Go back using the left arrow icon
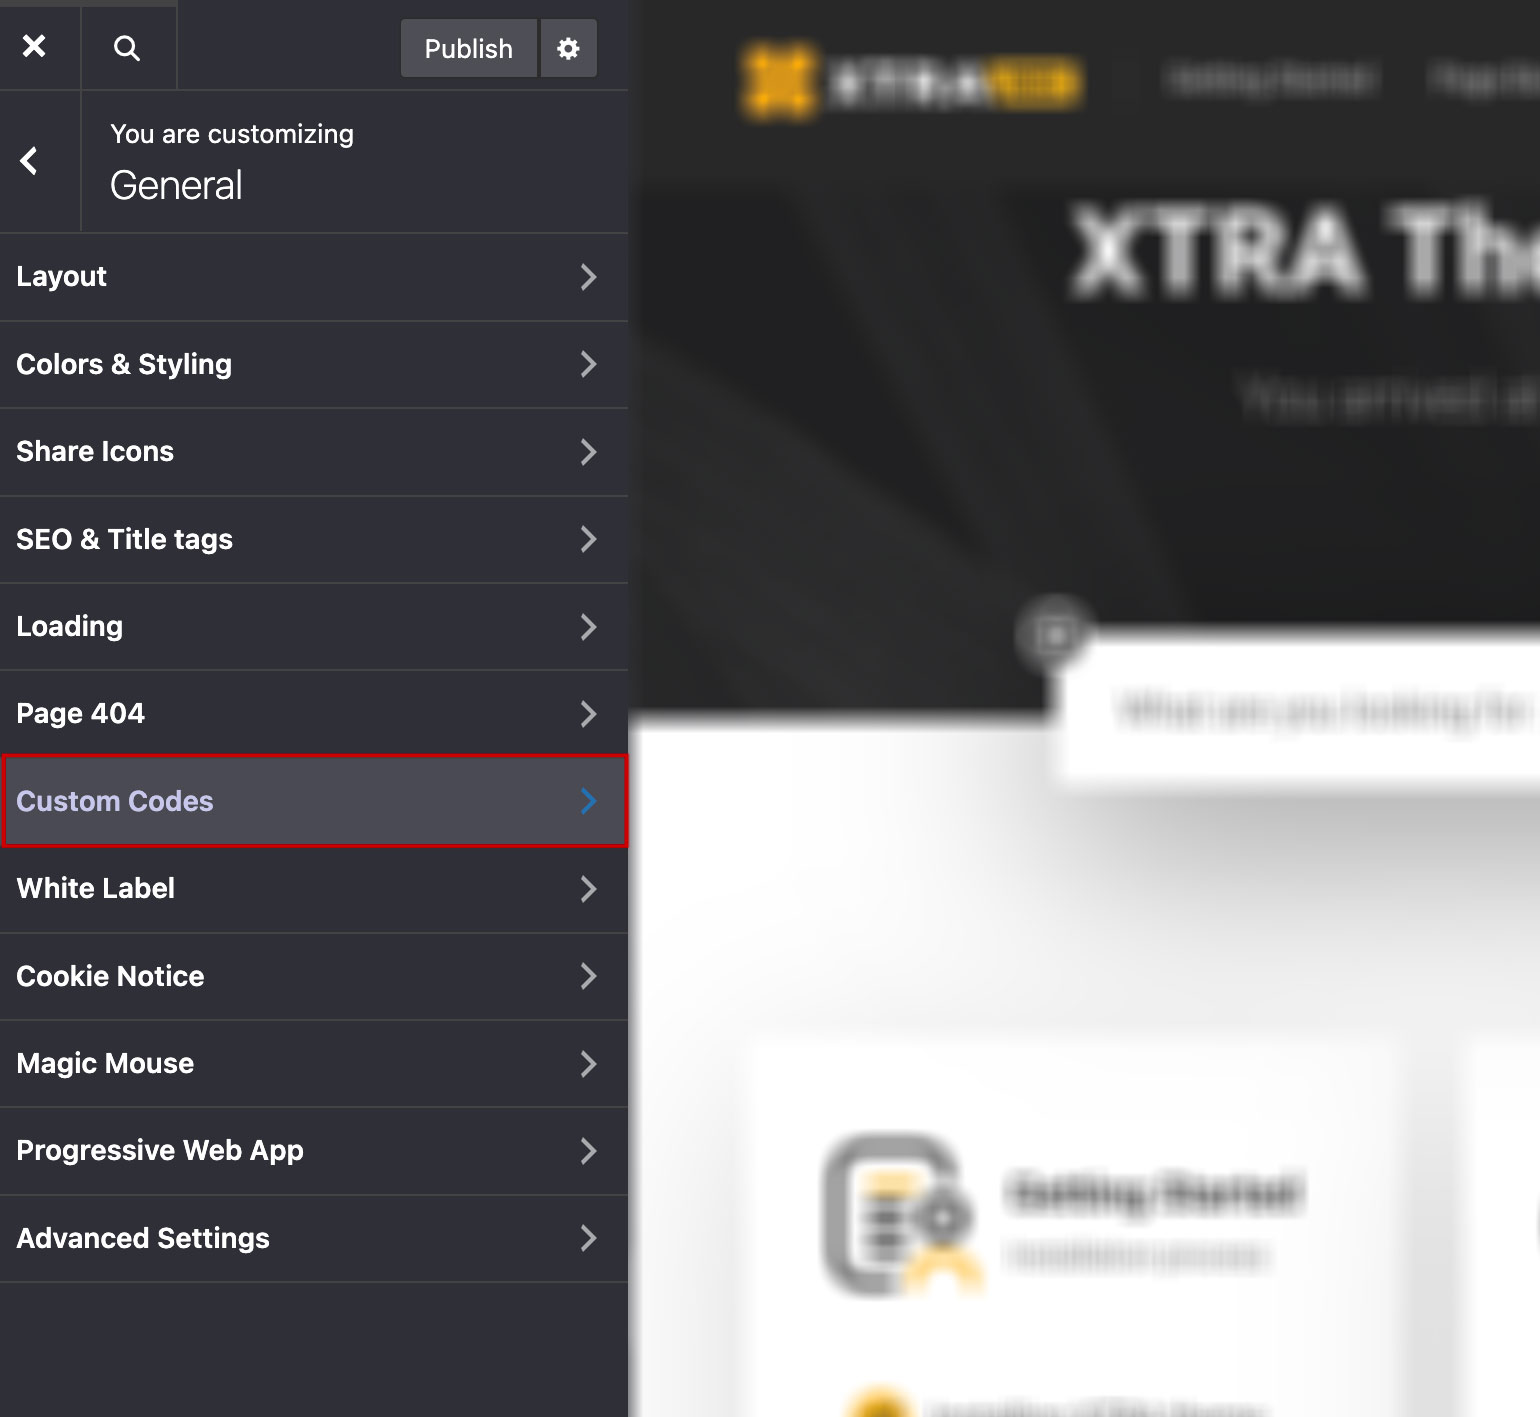This screenshot has width=1540, height=1417. click(30, 161)
